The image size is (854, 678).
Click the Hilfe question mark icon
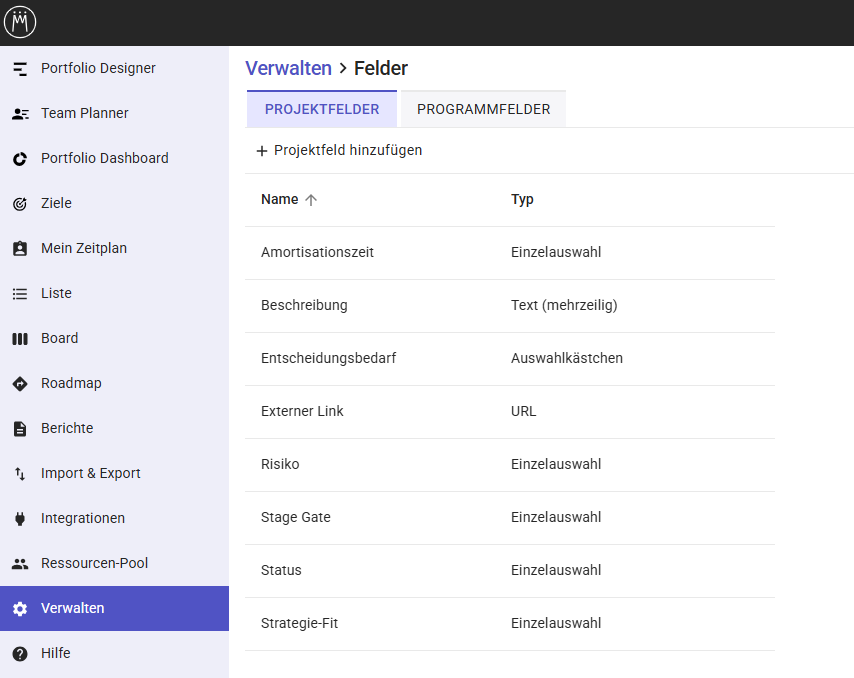(x=20, y=654)
